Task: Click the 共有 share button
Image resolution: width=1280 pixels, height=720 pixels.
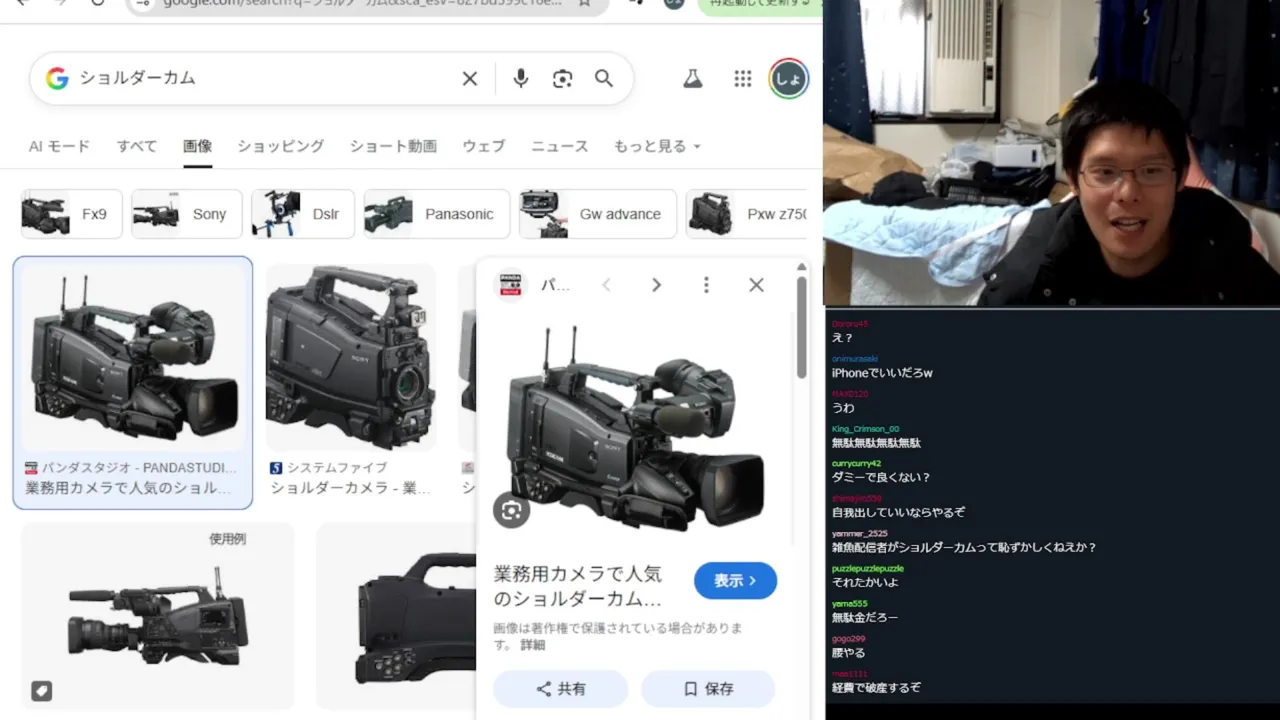Action: pos(560,689)
